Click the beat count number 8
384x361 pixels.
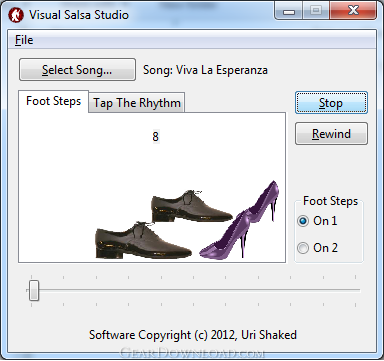(155, 136)
